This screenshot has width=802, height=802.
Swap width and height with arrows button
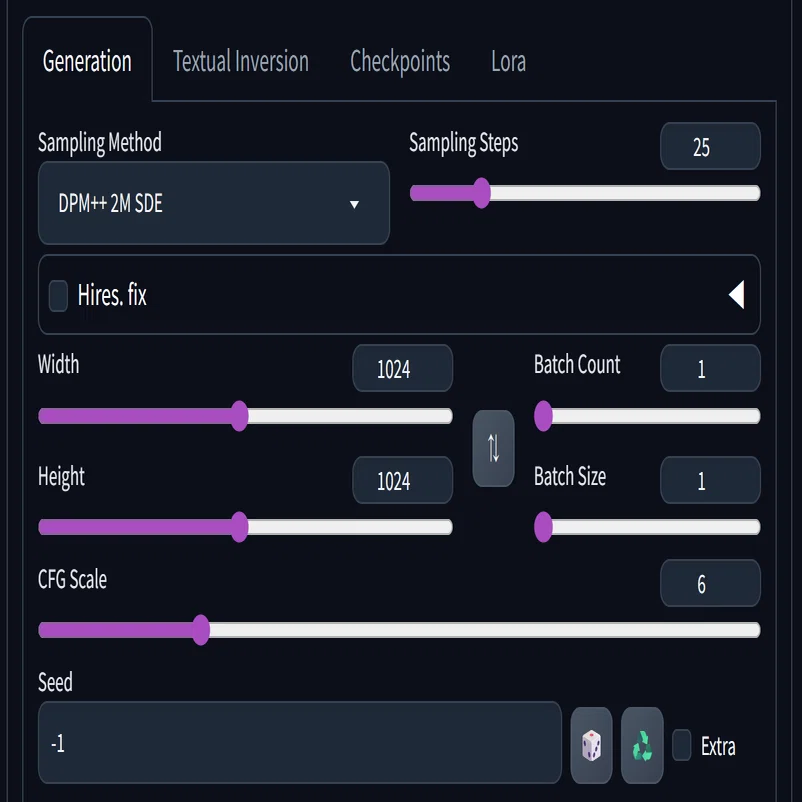pos(493,448)
